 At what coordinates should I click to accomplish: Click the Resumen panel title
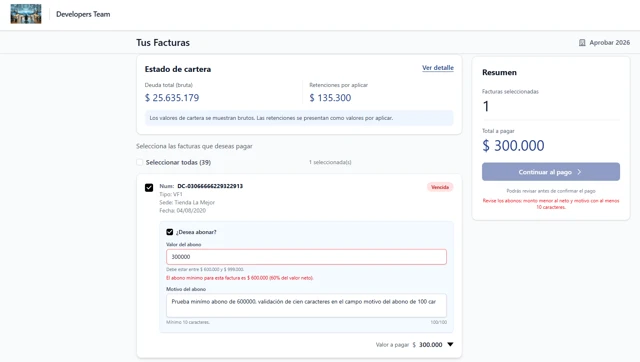coord(499,73)
